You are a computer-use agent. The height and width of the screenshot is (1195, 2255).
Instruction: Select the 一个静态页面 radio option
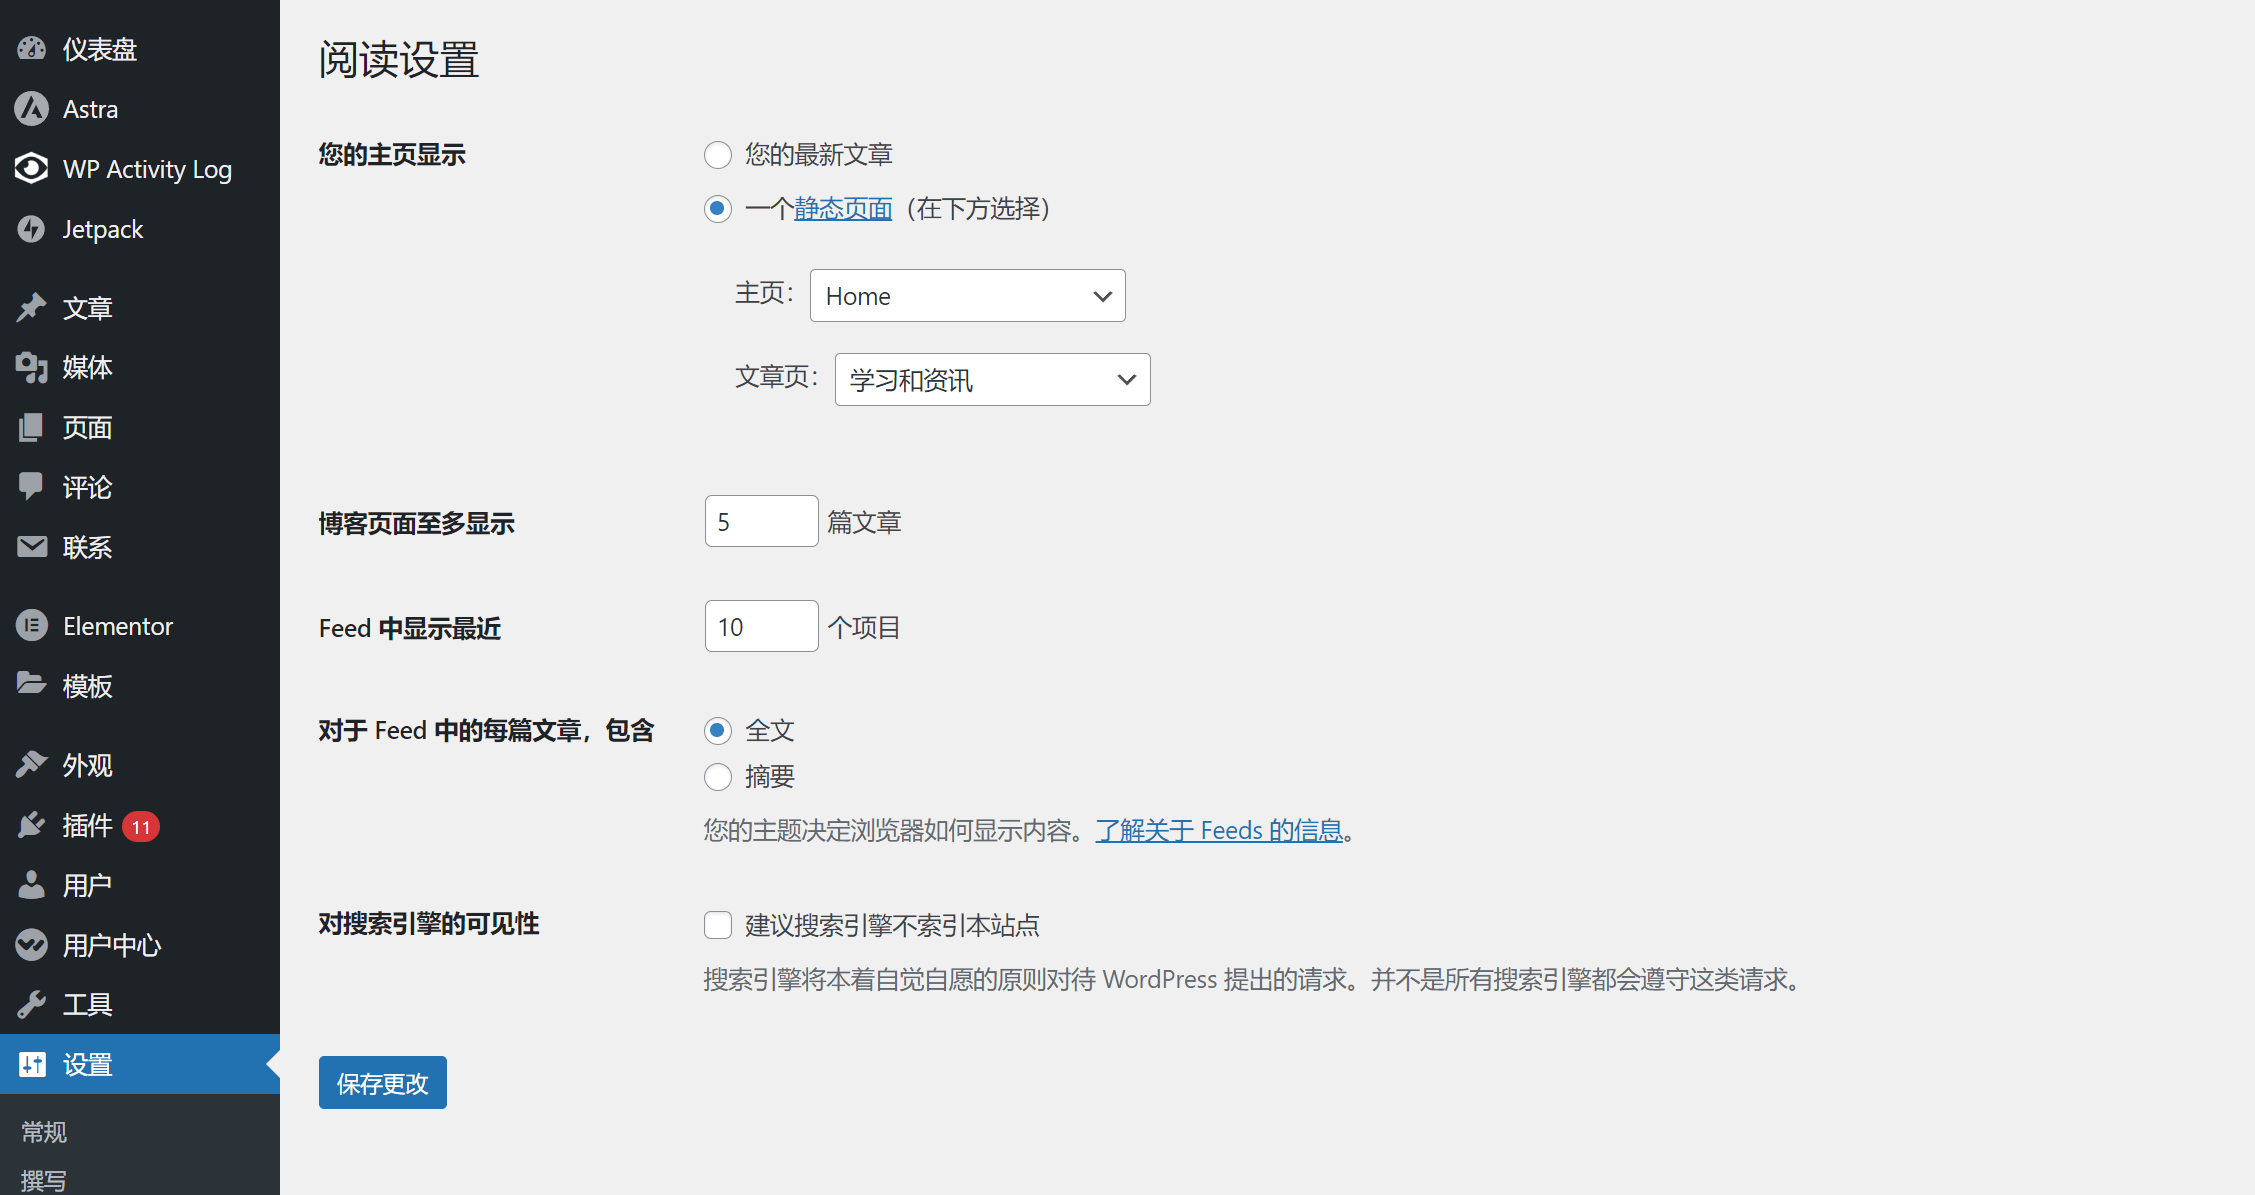coord(718,209)
